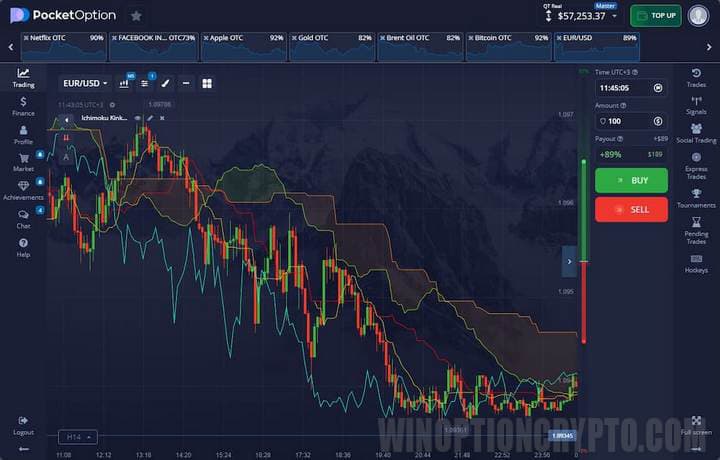Click the user avatar icon
Image resolution: width=720 pixels, height=460 pixels.
pyautogui.click(x=698, y=16)
